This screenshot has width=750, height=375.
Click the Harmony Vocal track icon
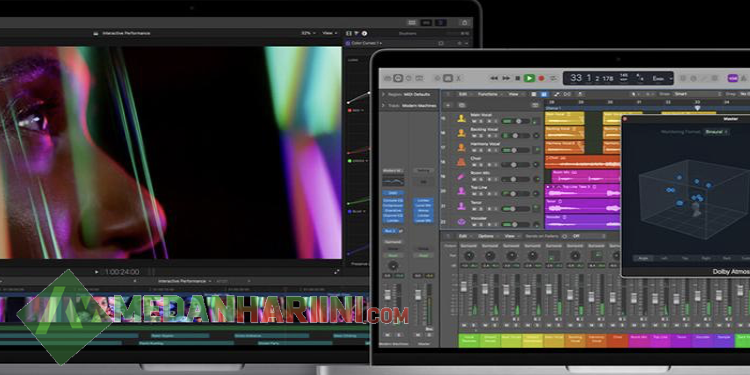[x=461, y=147]
